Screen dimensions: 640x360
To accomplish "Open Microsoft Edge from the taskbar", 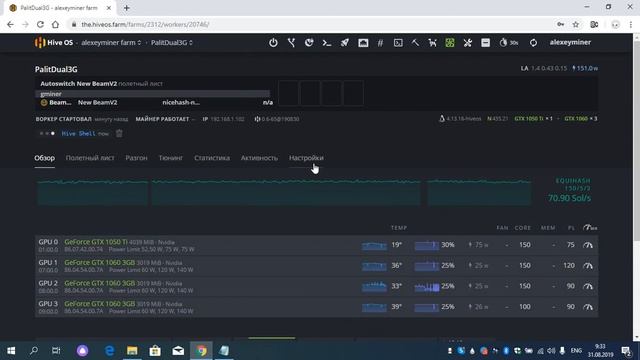I will pos(109,351).
